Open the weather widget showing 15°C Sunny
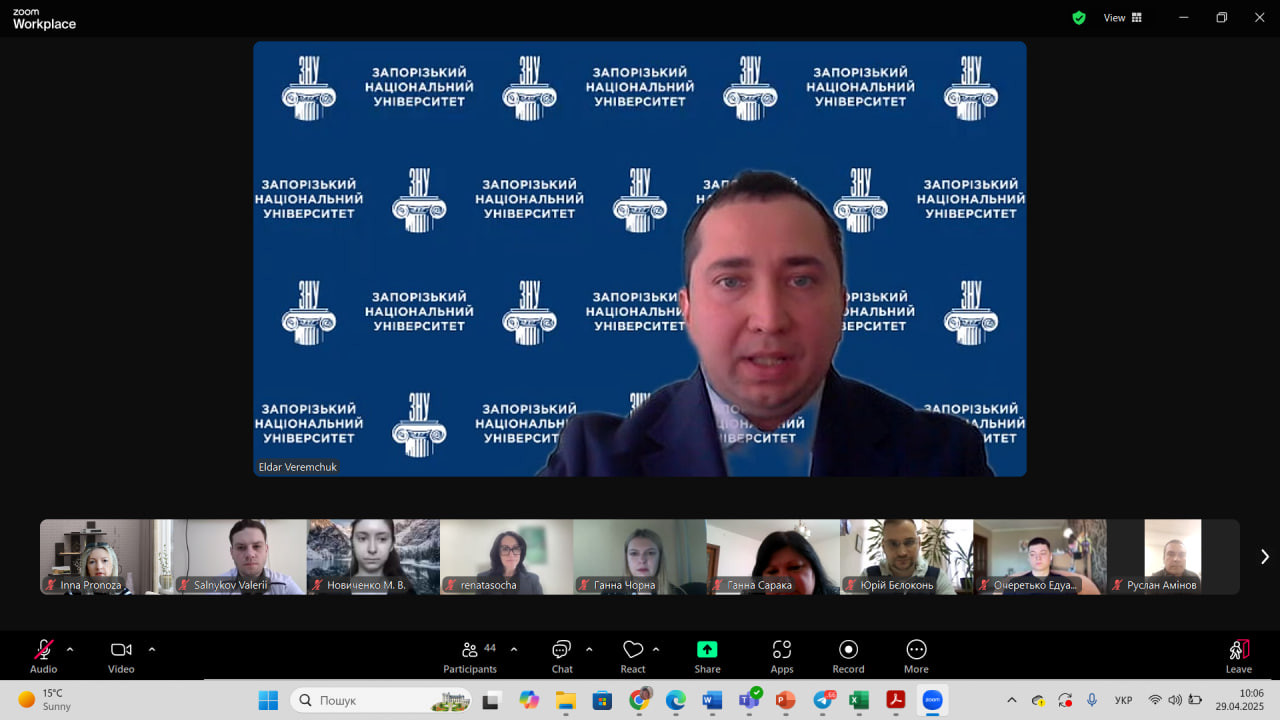Screen dimensions: 1280x720 [x=45, y=700]
